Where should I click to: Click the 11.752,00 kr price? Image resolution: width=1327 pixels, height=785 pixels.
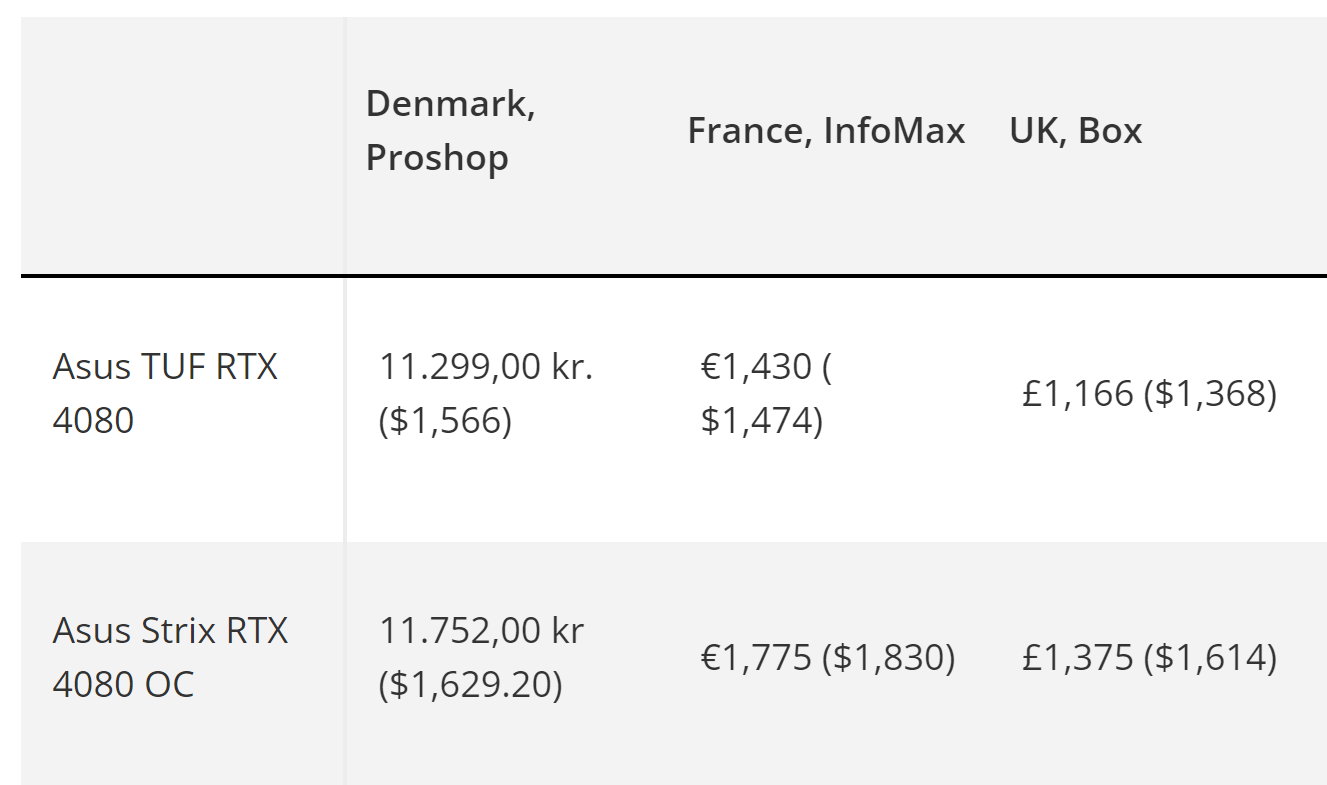(x=481, y=631)
